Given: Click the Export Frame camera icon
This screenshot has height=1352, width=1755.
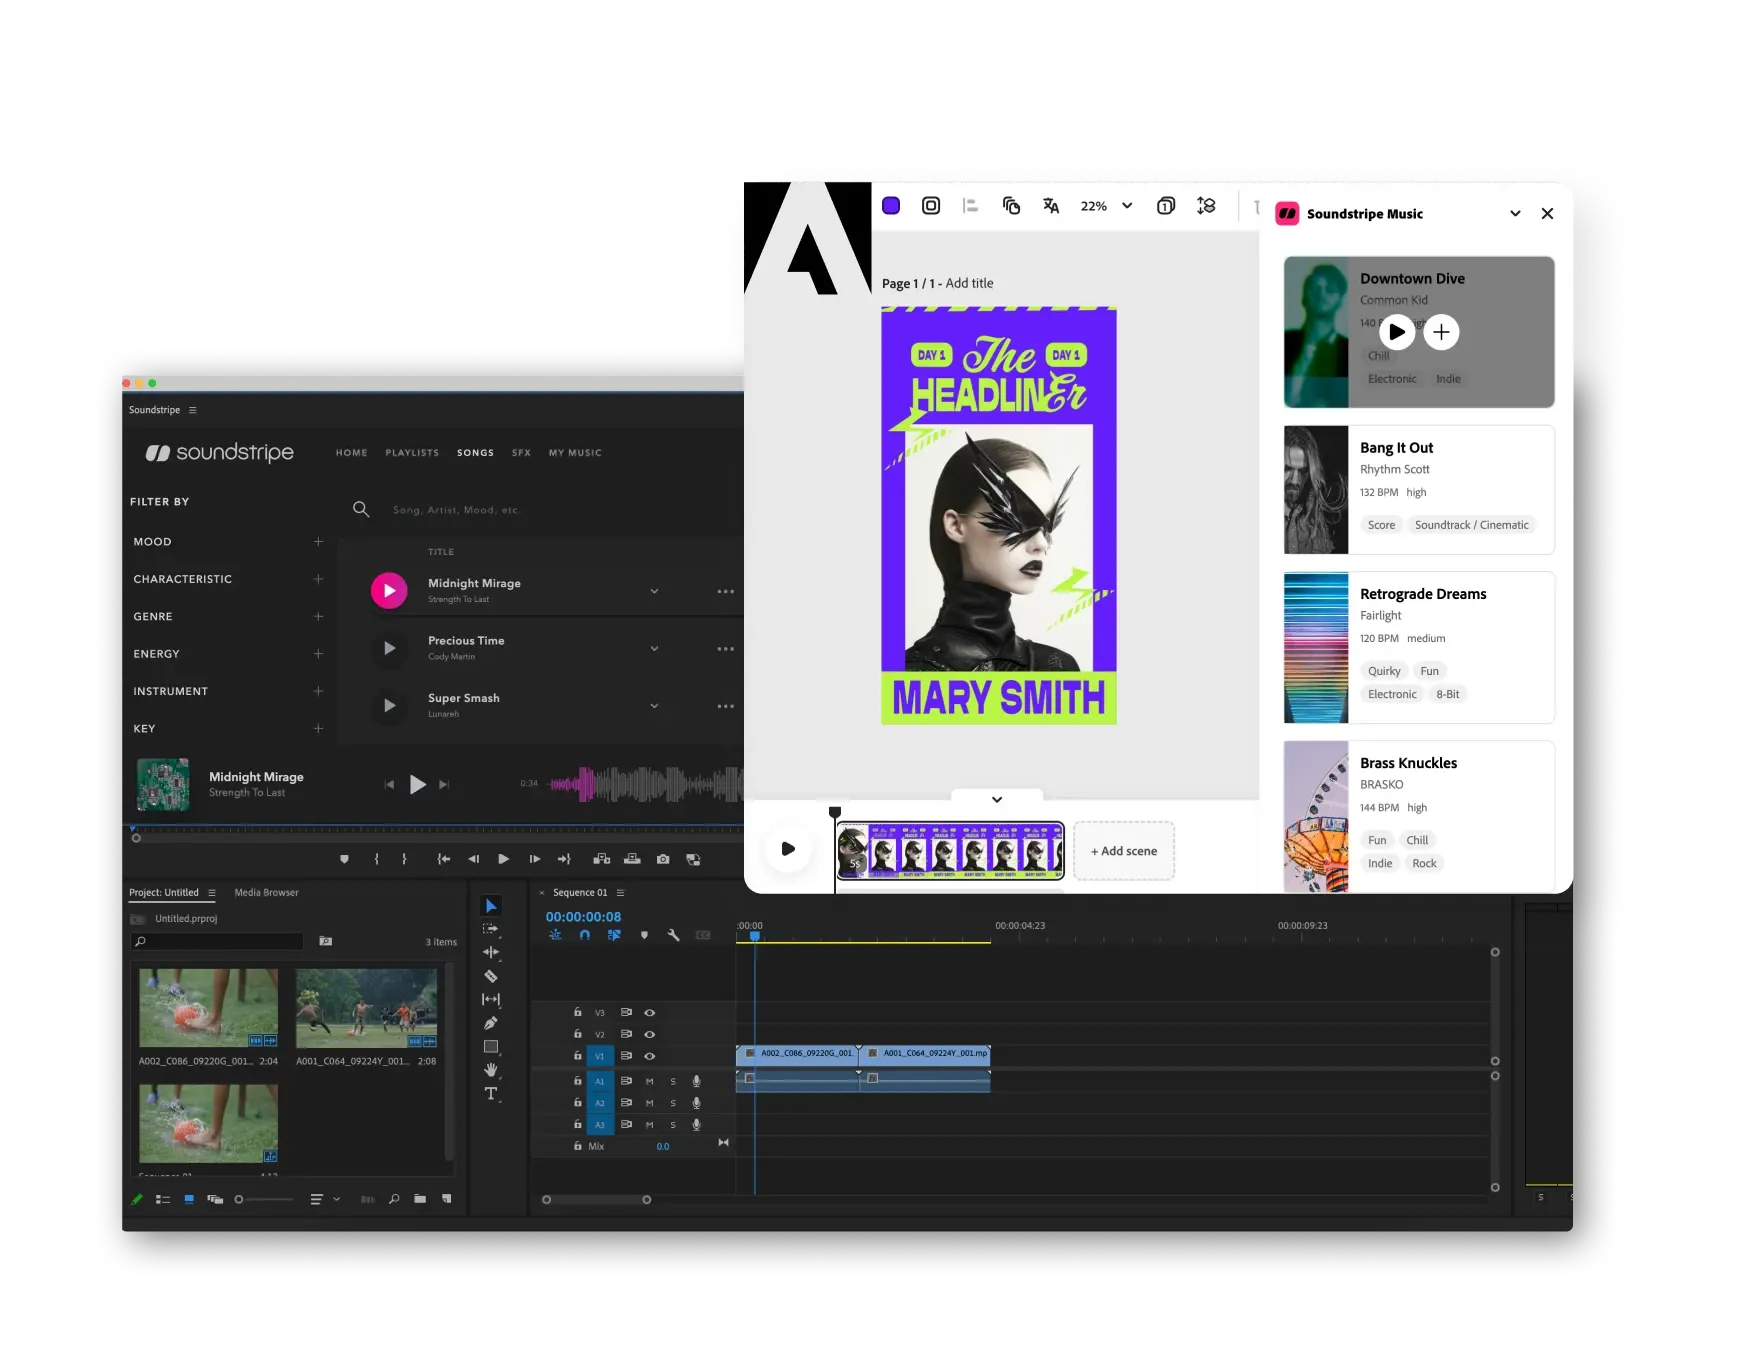Looking at the screenshot, I should tap(663, 859).
